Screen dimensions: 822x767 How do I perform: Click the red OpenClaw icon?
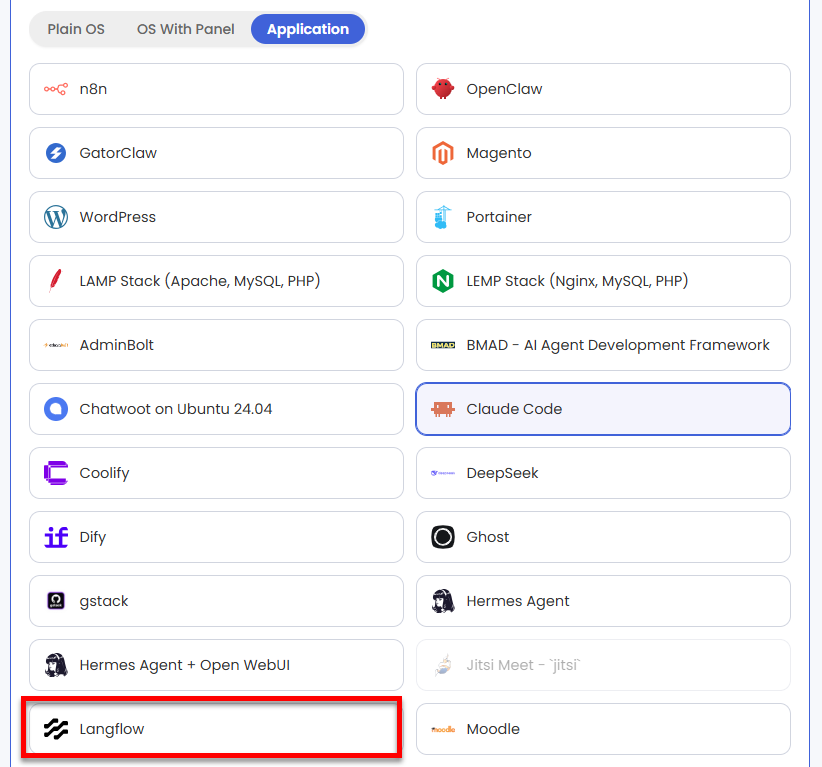pyautogui.click(x=443, y=89)
